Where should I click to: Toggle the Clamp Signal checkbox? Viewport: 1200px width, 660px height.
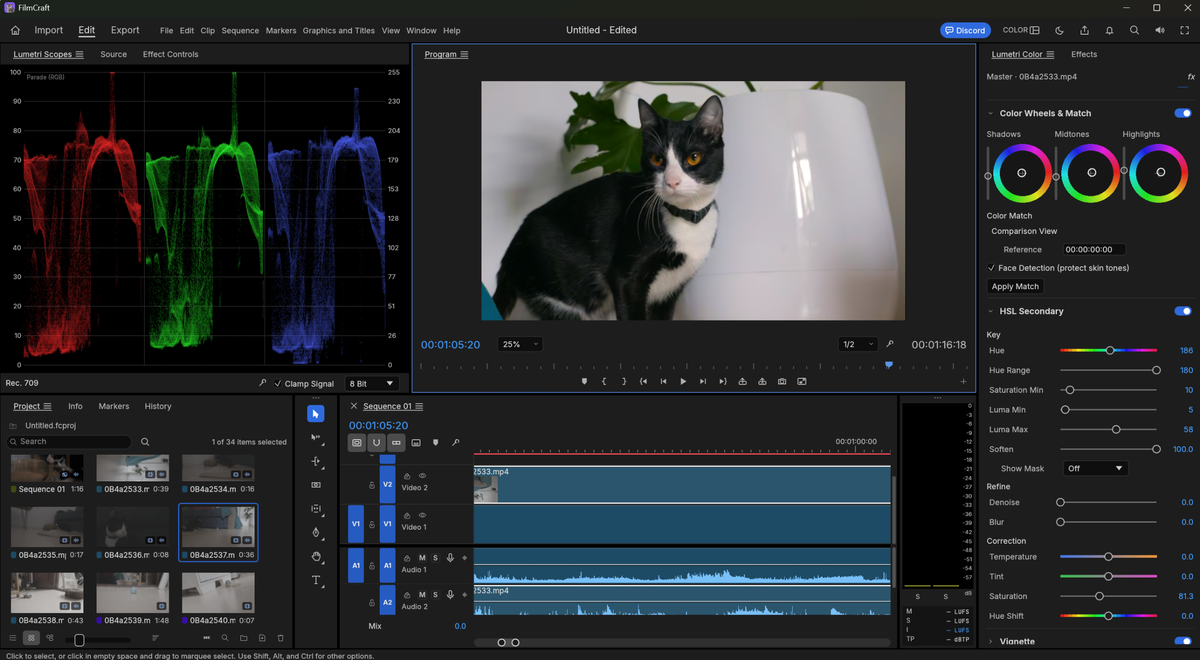(x=278, y=383)
